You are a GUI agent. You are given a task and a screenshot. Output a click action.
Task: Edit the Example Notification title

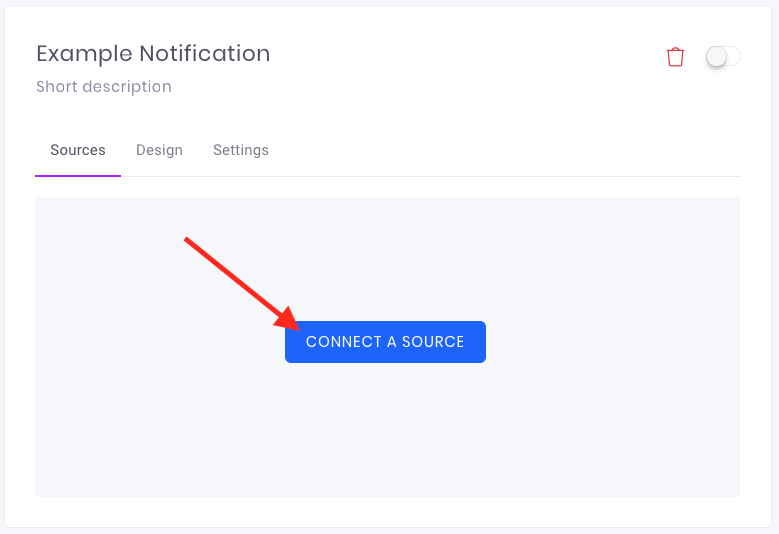(153, 54)
